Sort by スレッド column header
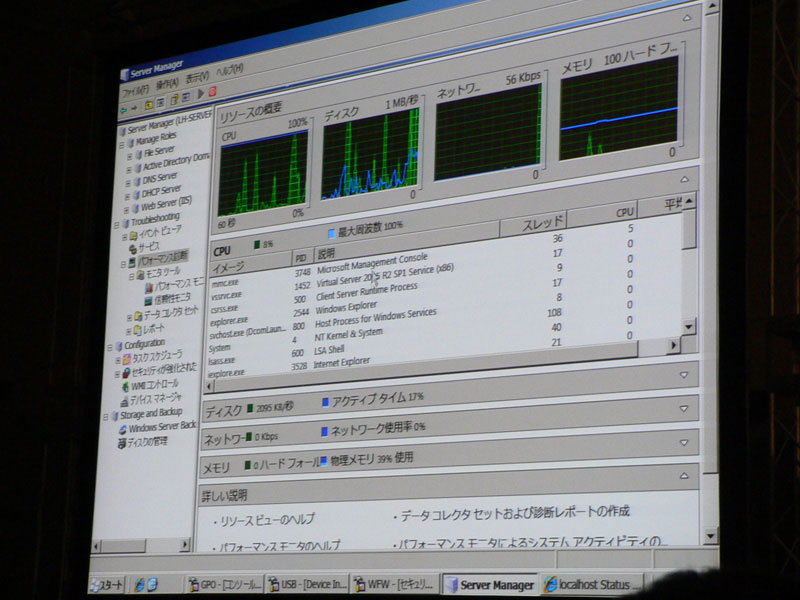The width and height of the screenshot is (800, 600). coord(534,225)
